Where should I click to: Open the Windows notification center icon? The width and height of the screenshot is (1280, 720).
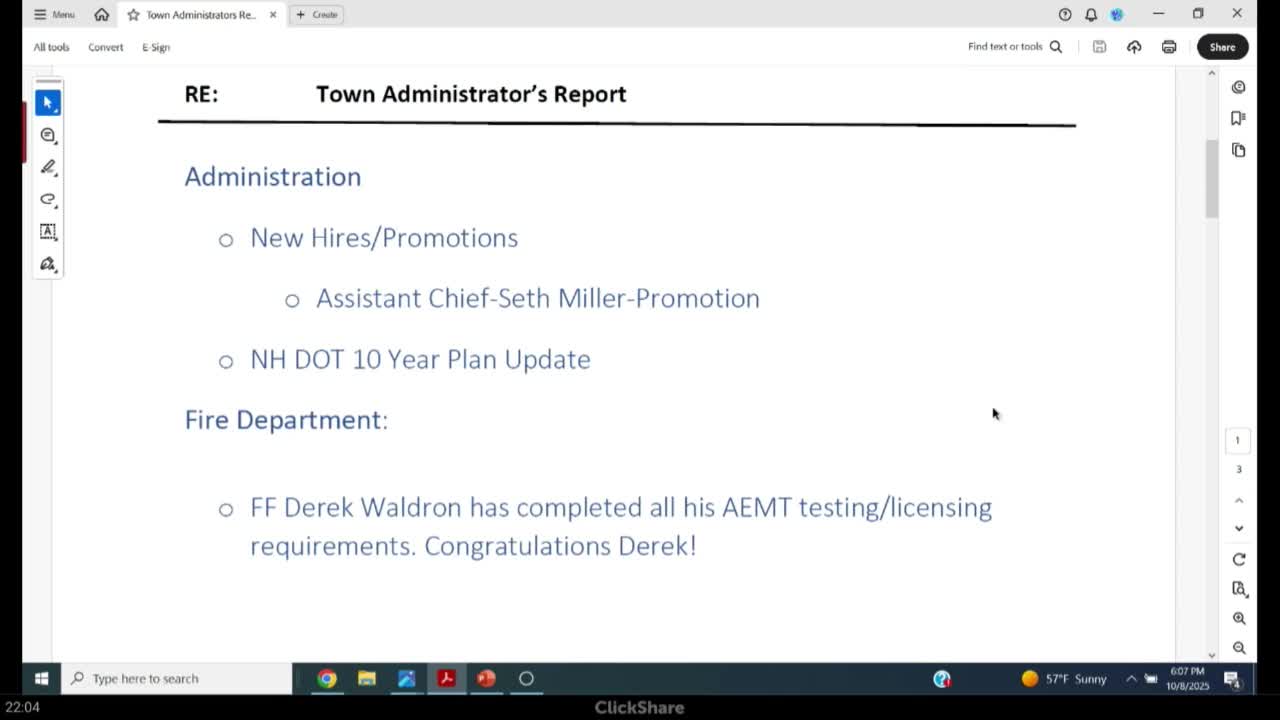click(1232, 679)
